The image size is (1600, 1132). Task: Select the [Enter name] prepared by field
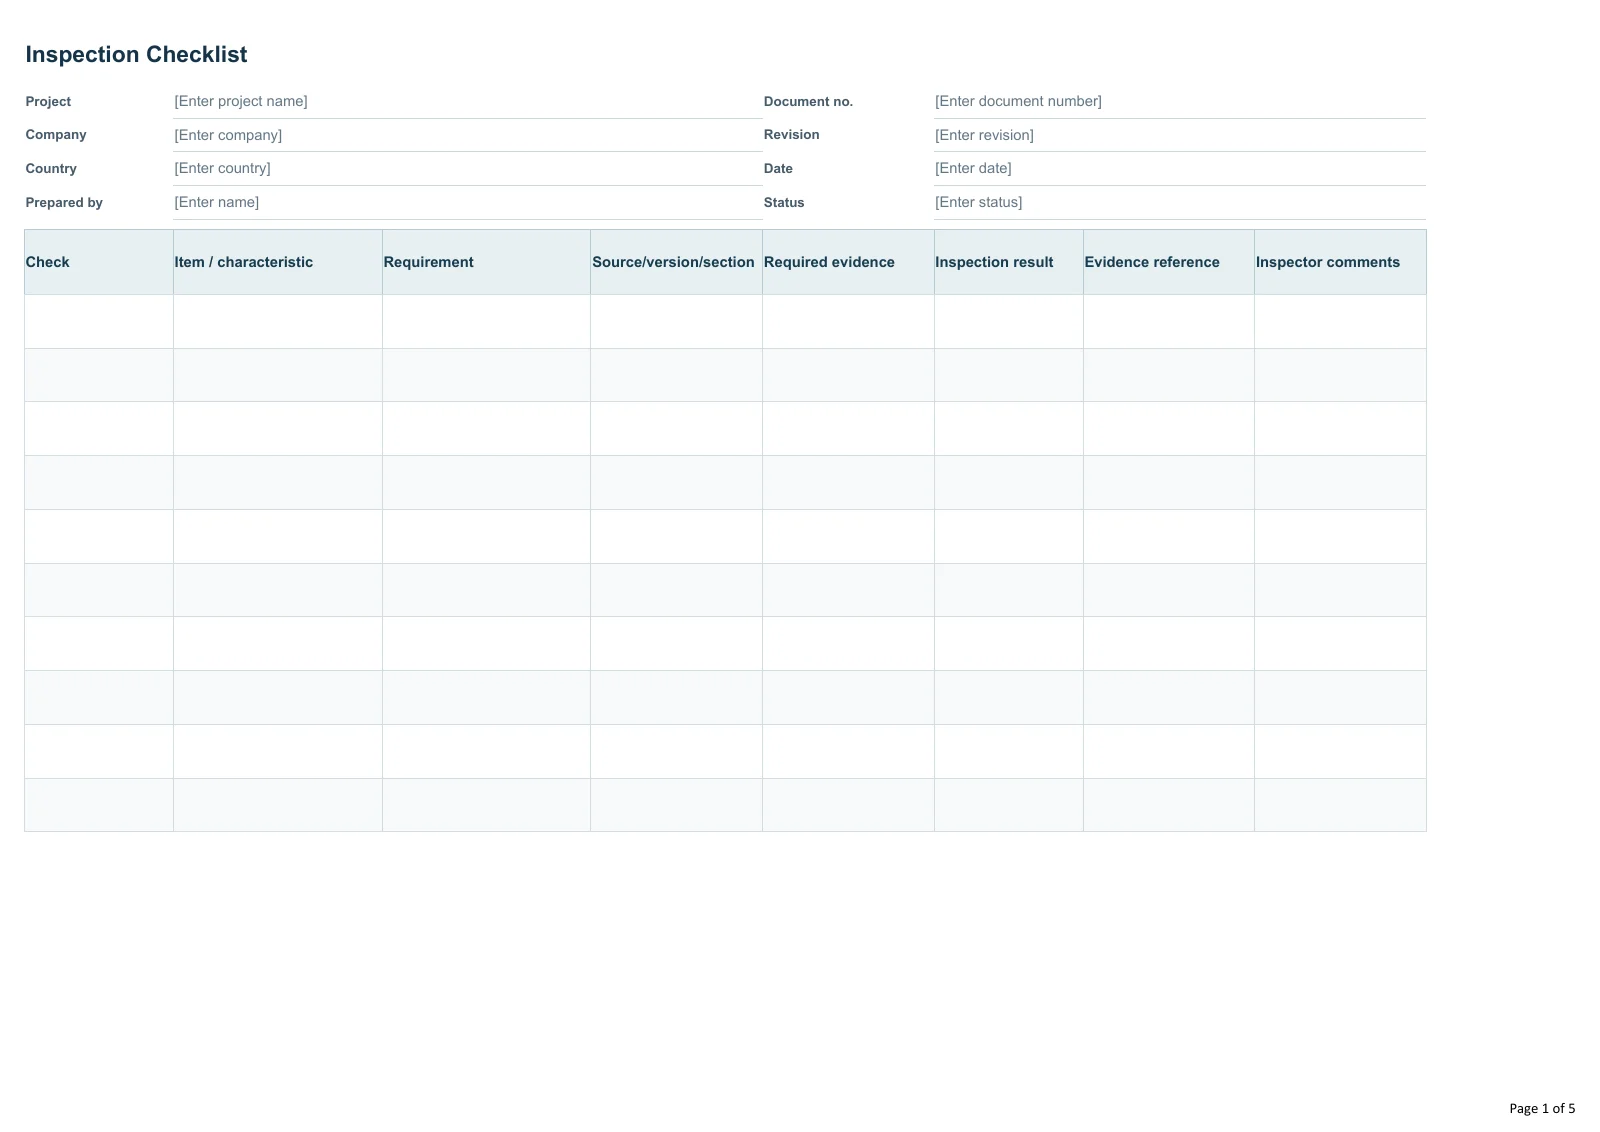468,202
